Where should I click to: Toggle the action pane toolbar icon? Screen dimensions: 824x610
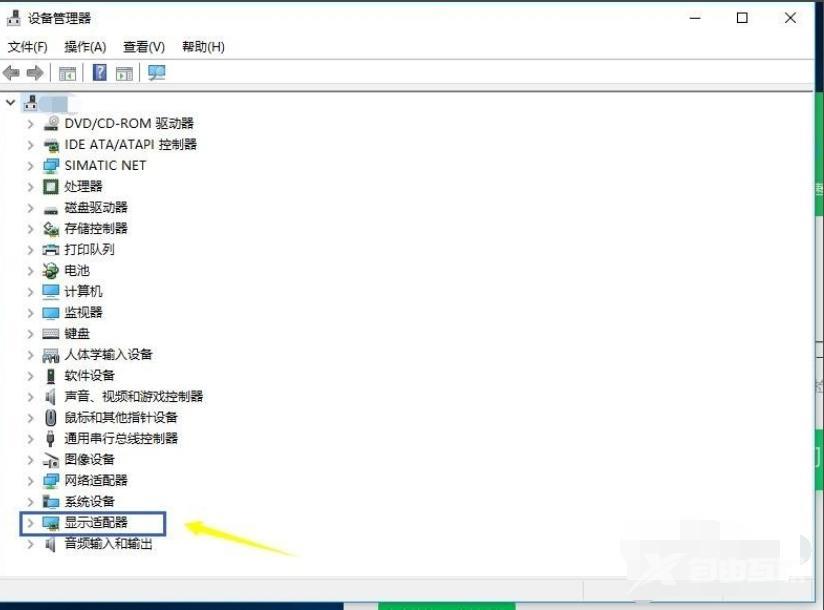126,72
